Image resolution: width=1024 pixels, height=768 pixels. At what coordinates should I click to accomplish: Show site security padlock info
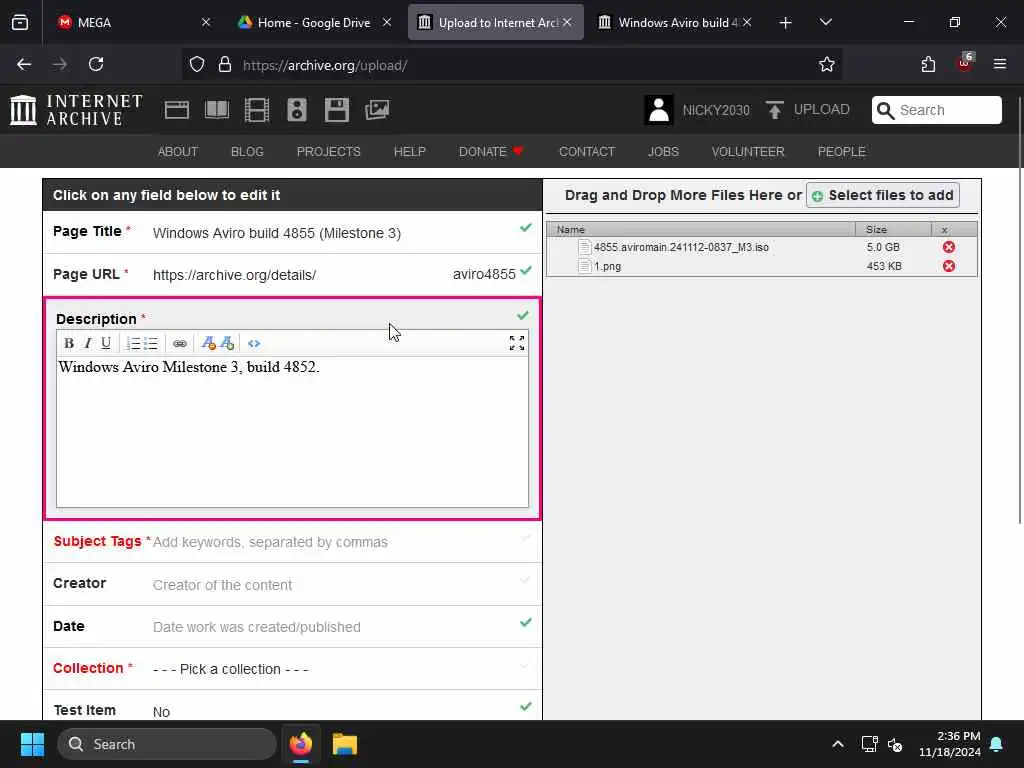[225, 65]
